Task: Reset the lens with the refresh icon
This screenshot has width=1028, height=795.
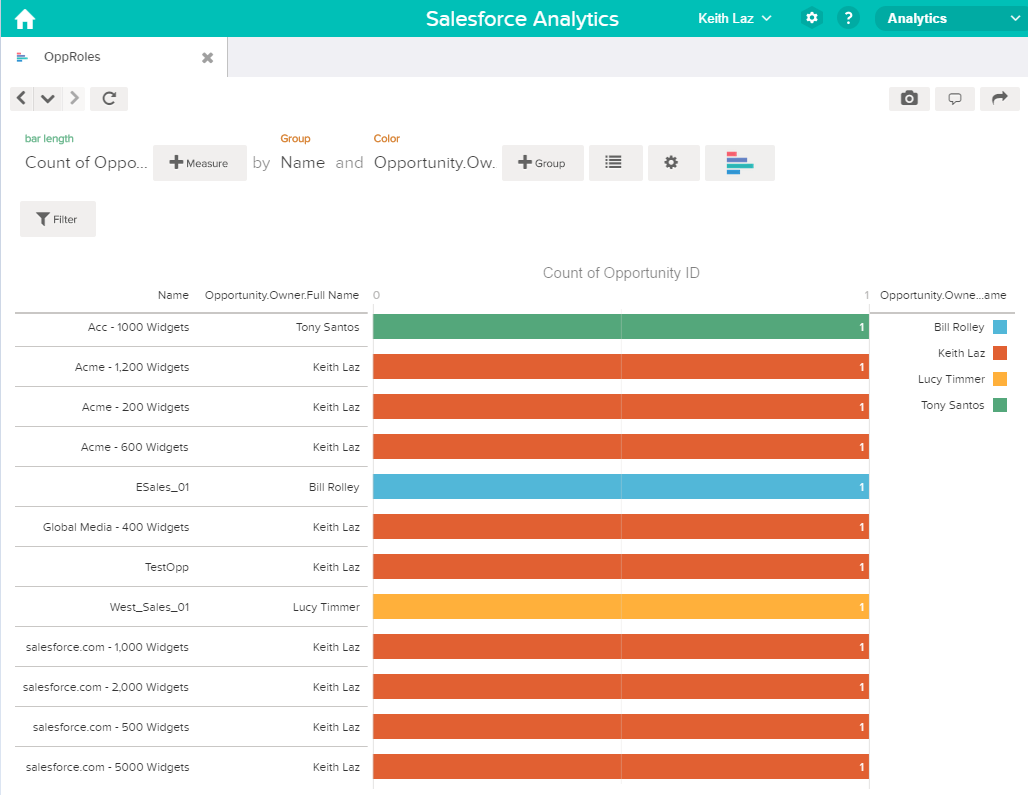Action: [109, 98]
